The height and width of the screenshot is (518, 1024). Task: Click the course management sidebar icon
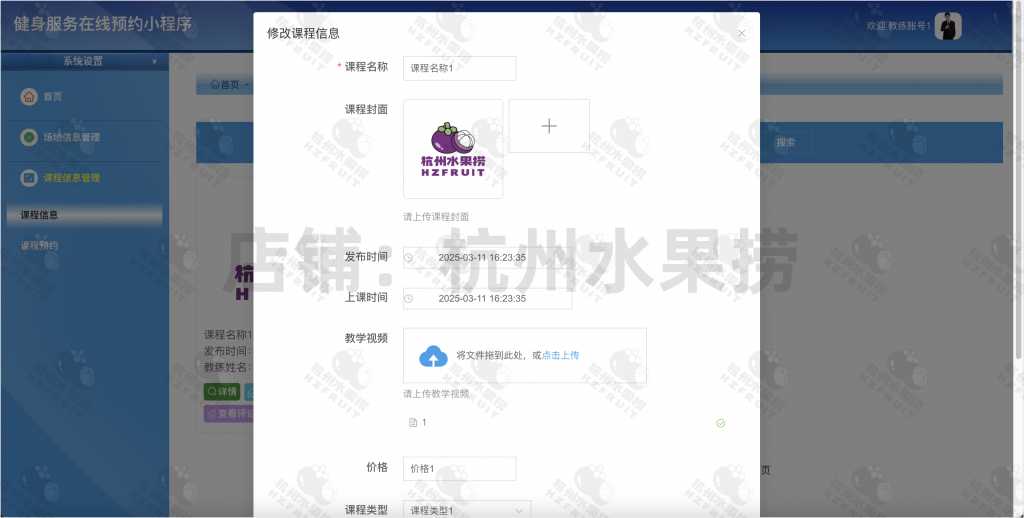point(29,178)
